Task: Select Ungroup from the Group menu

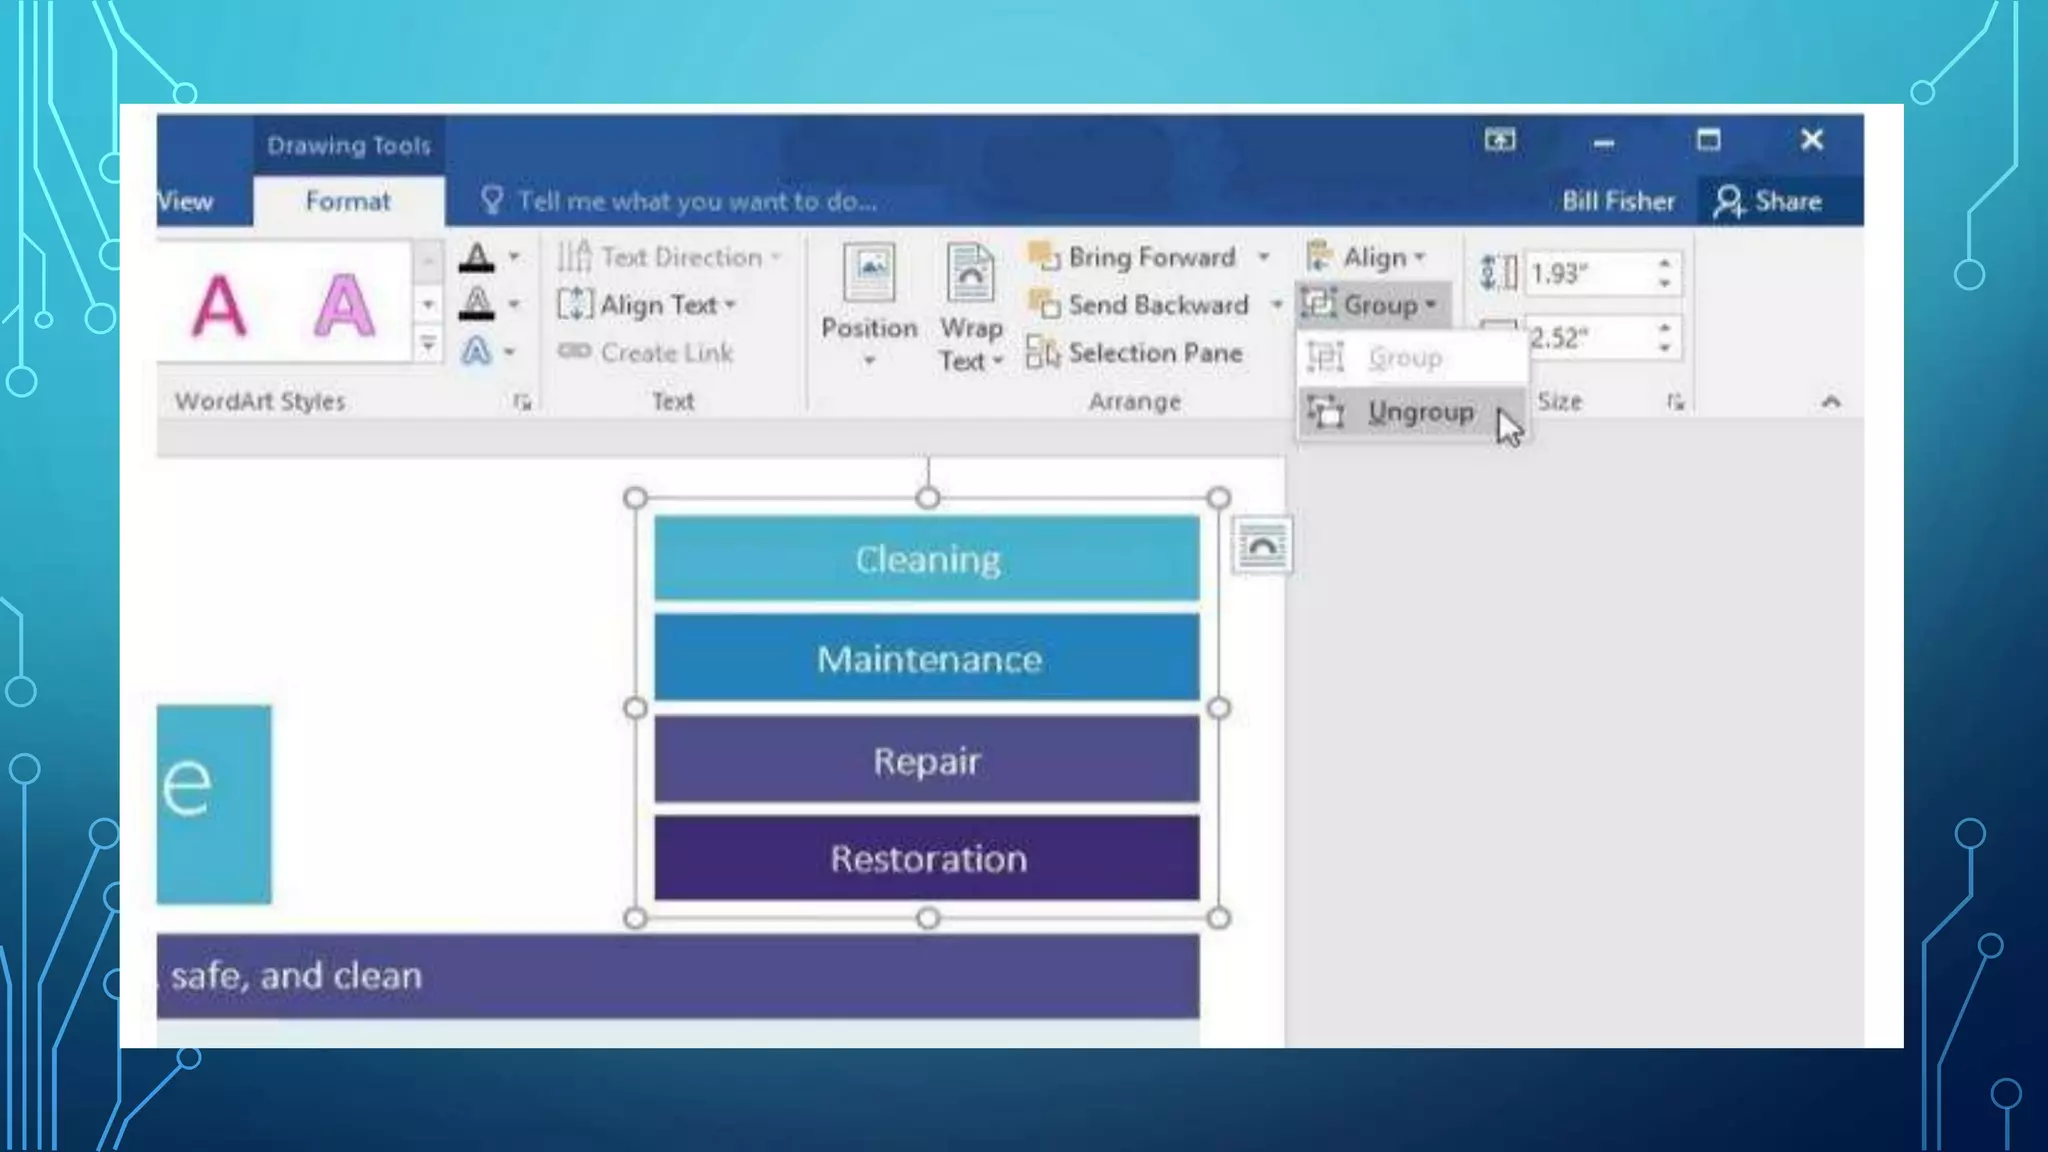Action: [x=1420, y=412]
